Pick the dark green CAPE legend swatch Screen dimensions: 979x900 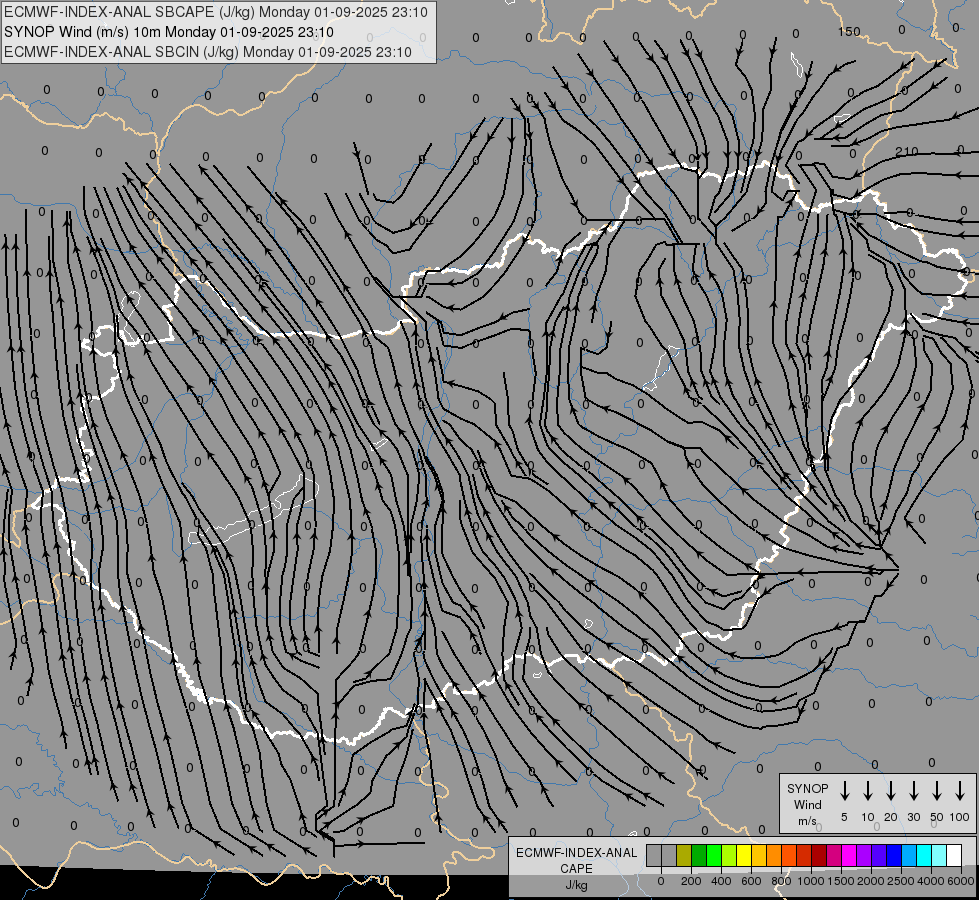699,856
